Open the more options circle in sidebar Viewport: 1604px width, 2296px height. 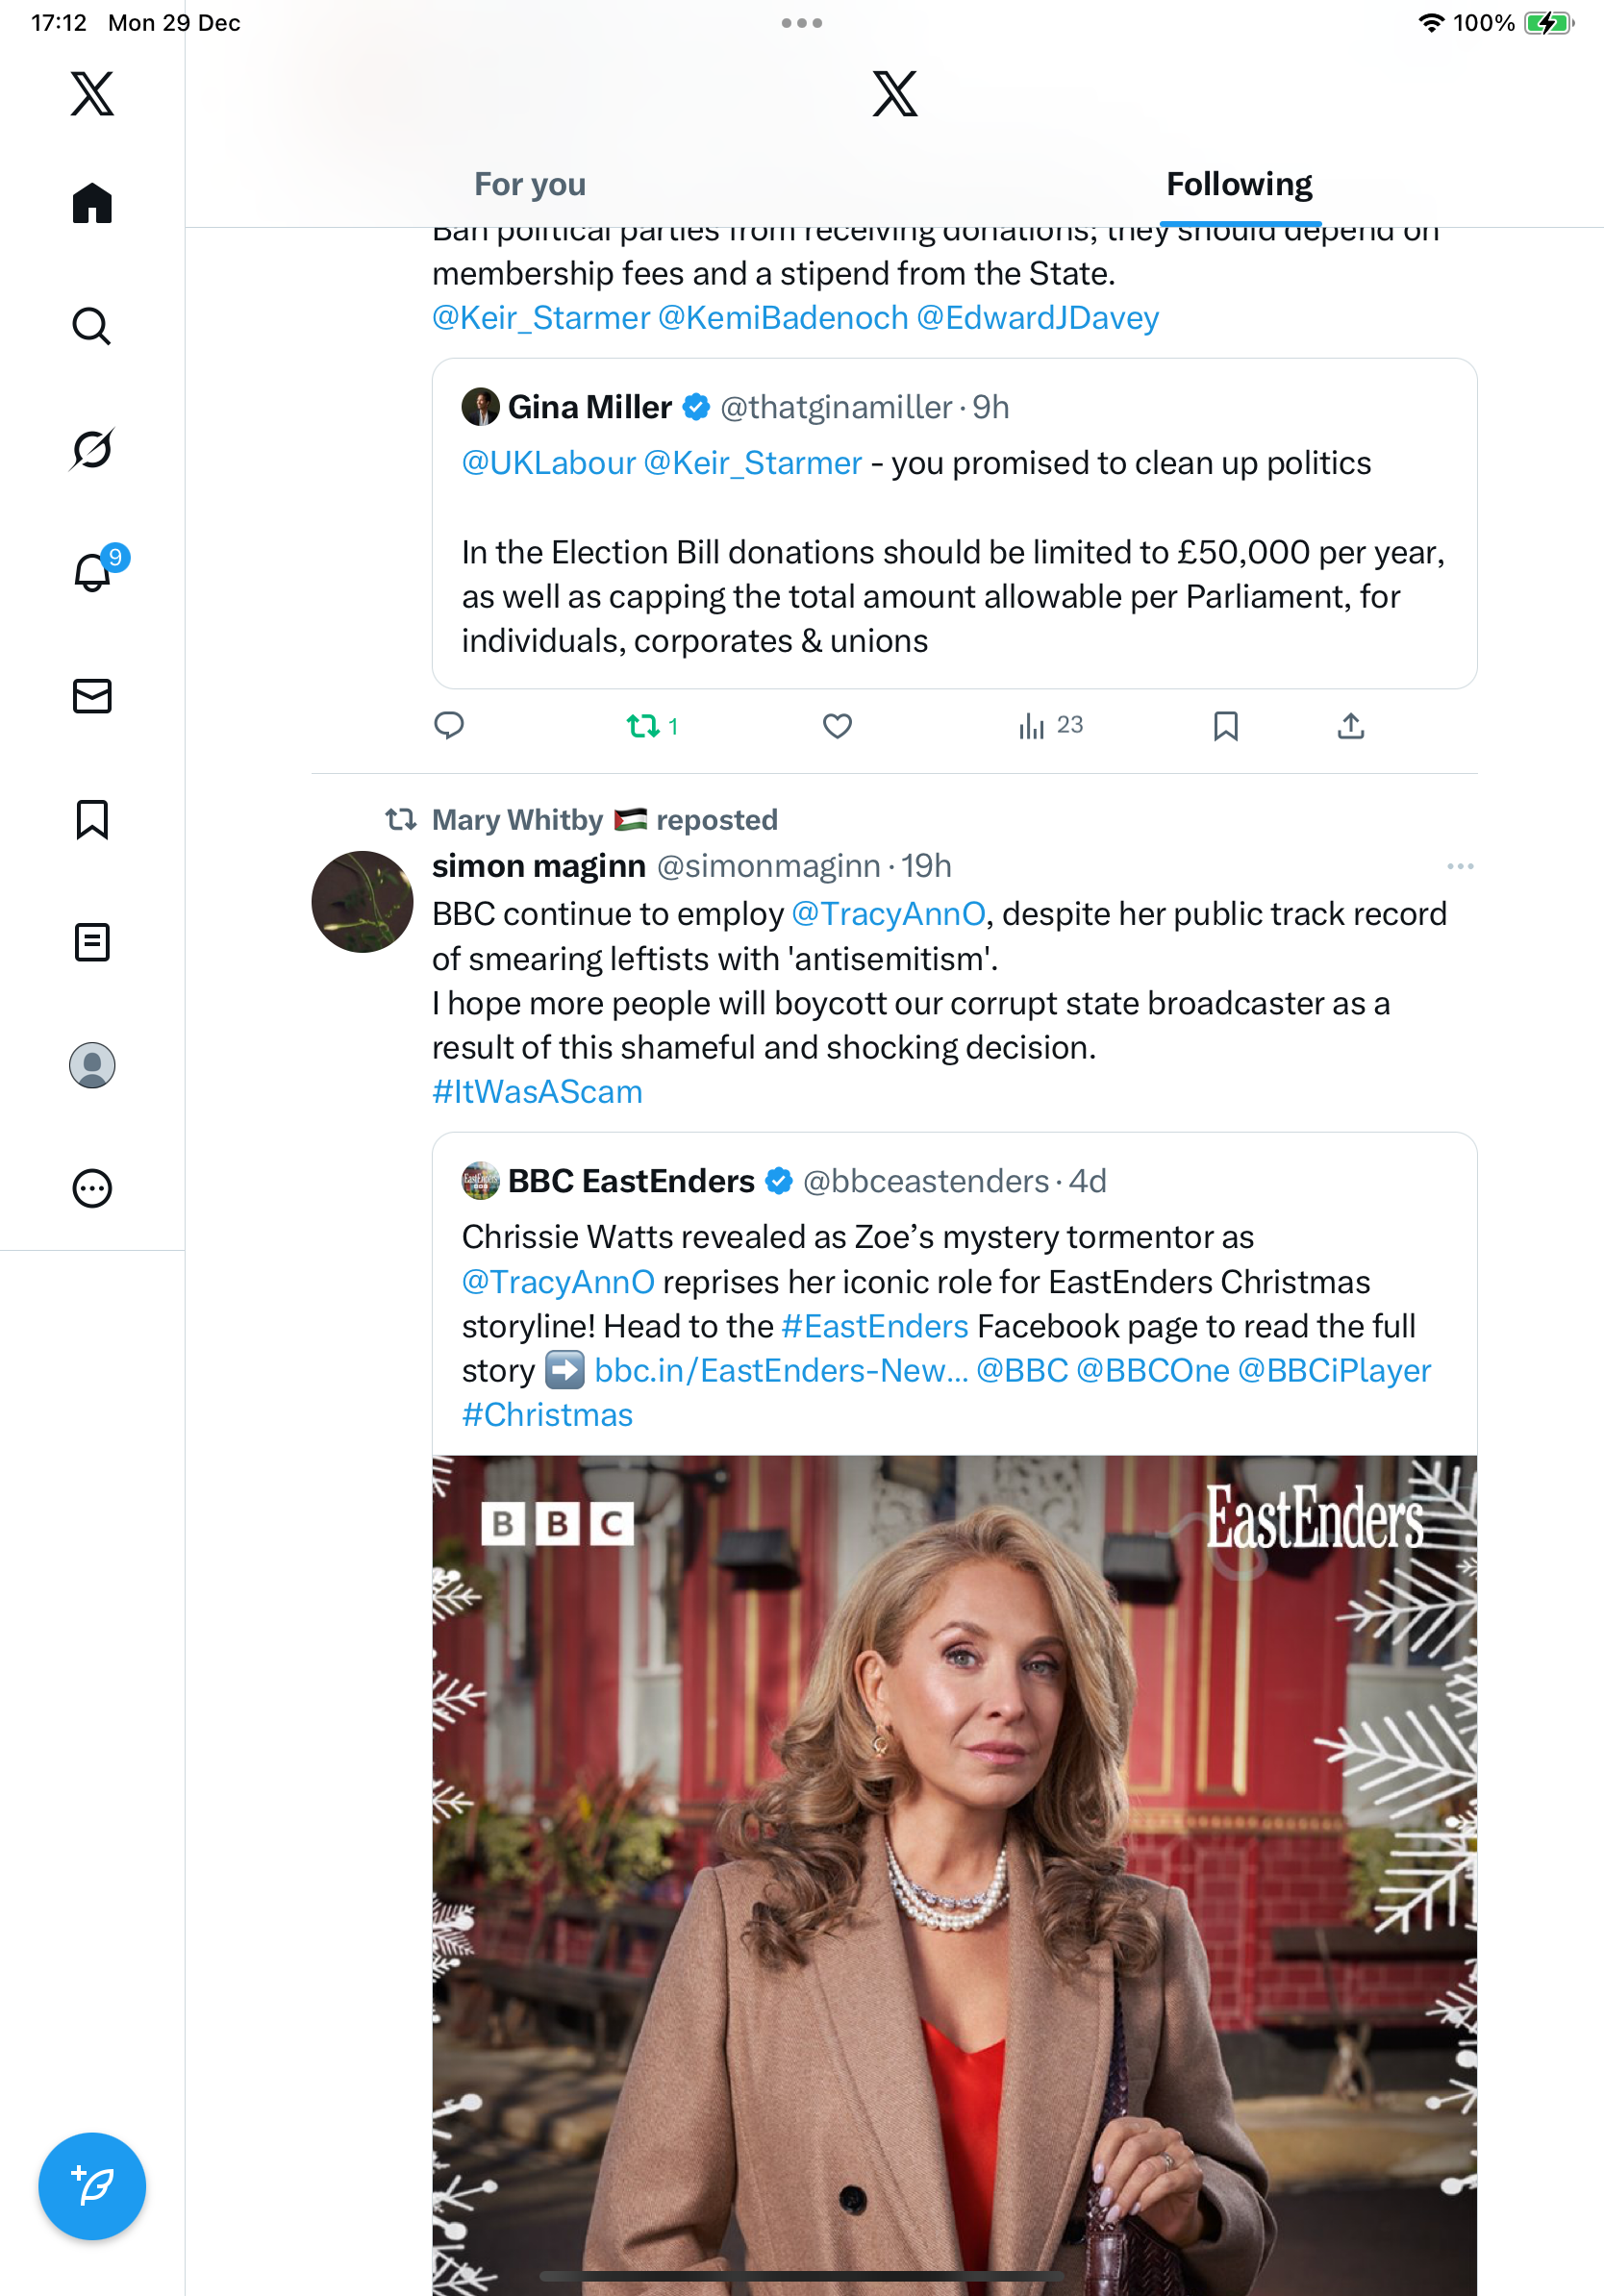pyautogui.click(x=92, y=1189)
